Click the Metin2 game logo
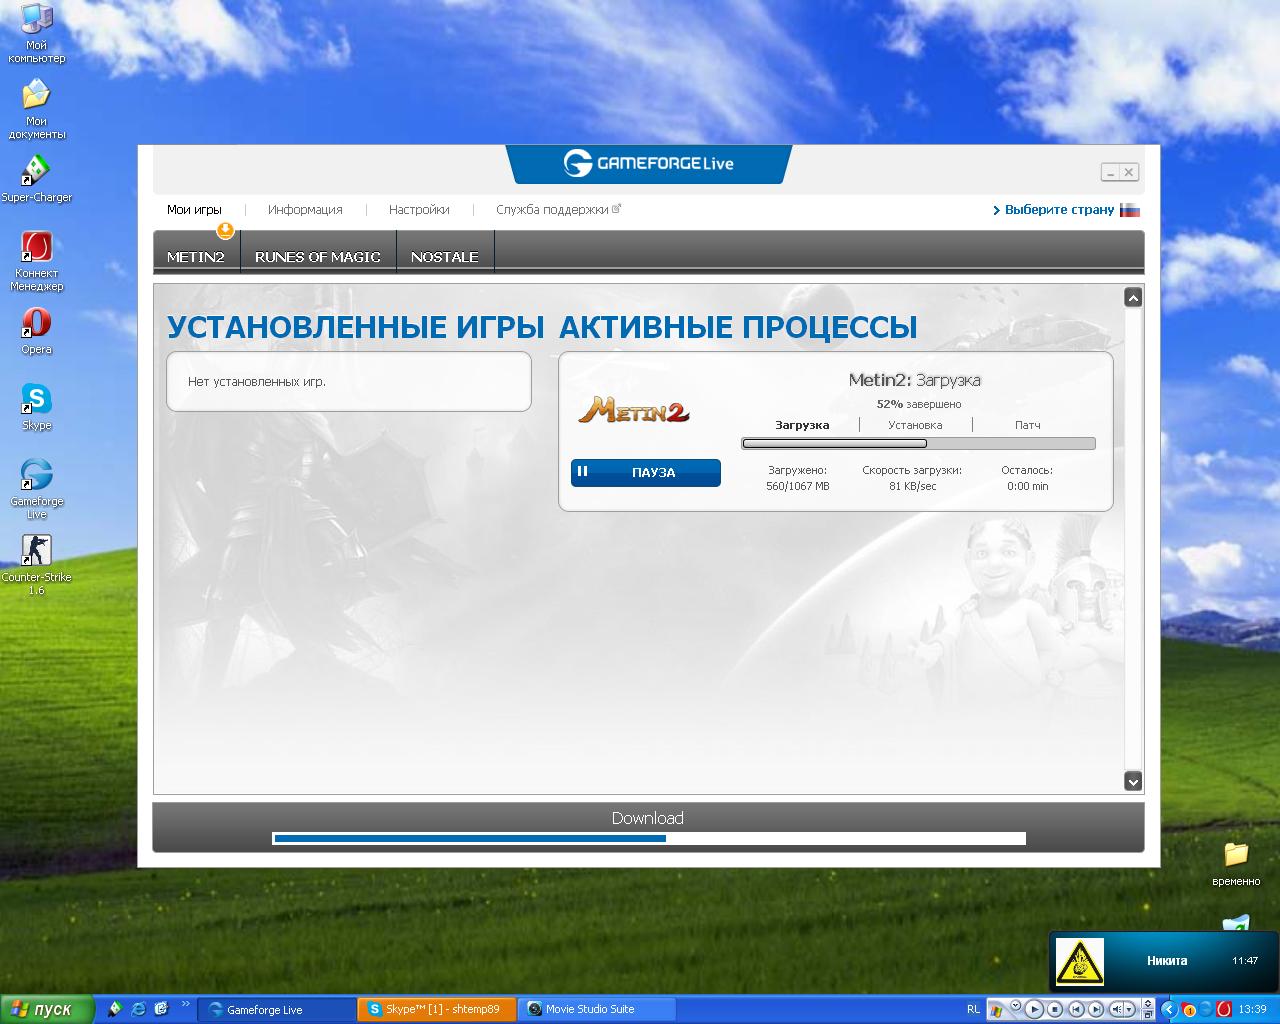This screenshot has height=1024, width=1280. coord(634,410)
